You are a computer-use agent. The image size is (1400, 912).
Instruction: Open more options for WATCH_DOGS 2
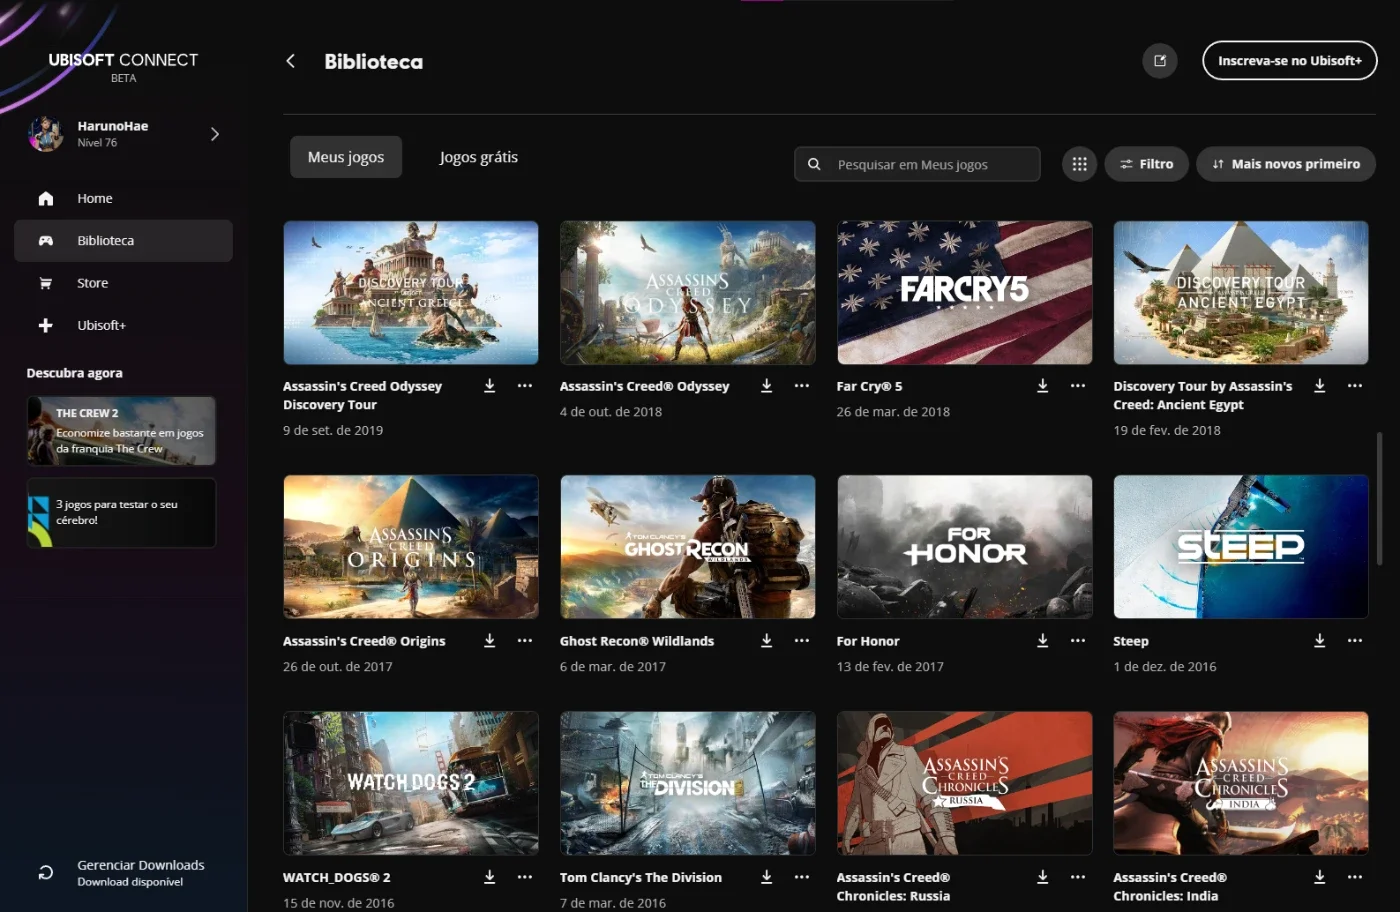[x=525, y=877]
